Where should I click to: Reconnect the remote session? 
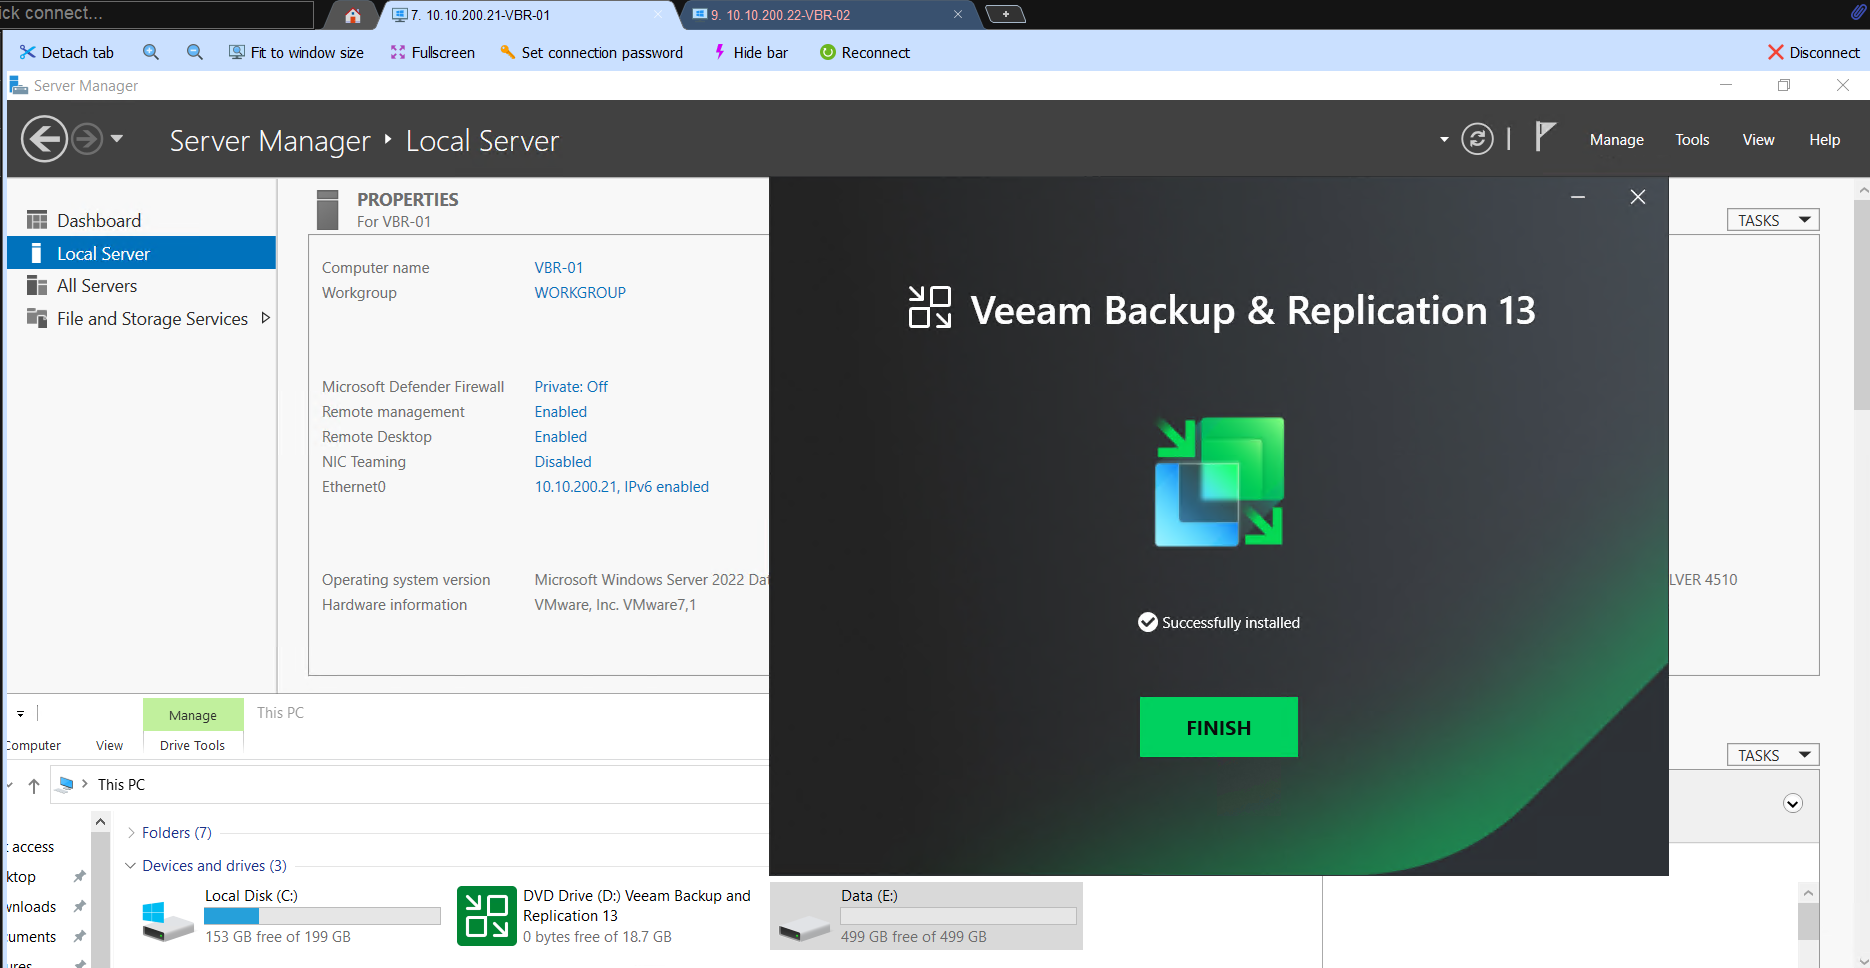coord(865,52)
